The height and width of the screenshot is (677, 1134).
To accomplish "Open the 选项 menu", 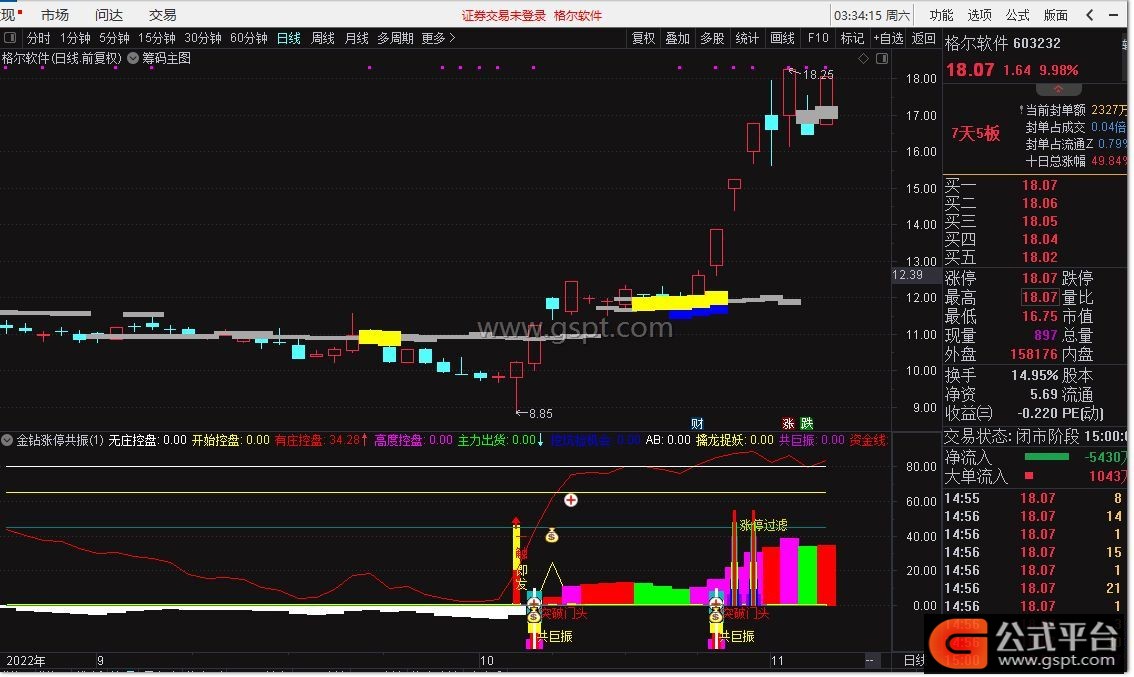I will tap(979, 14).
